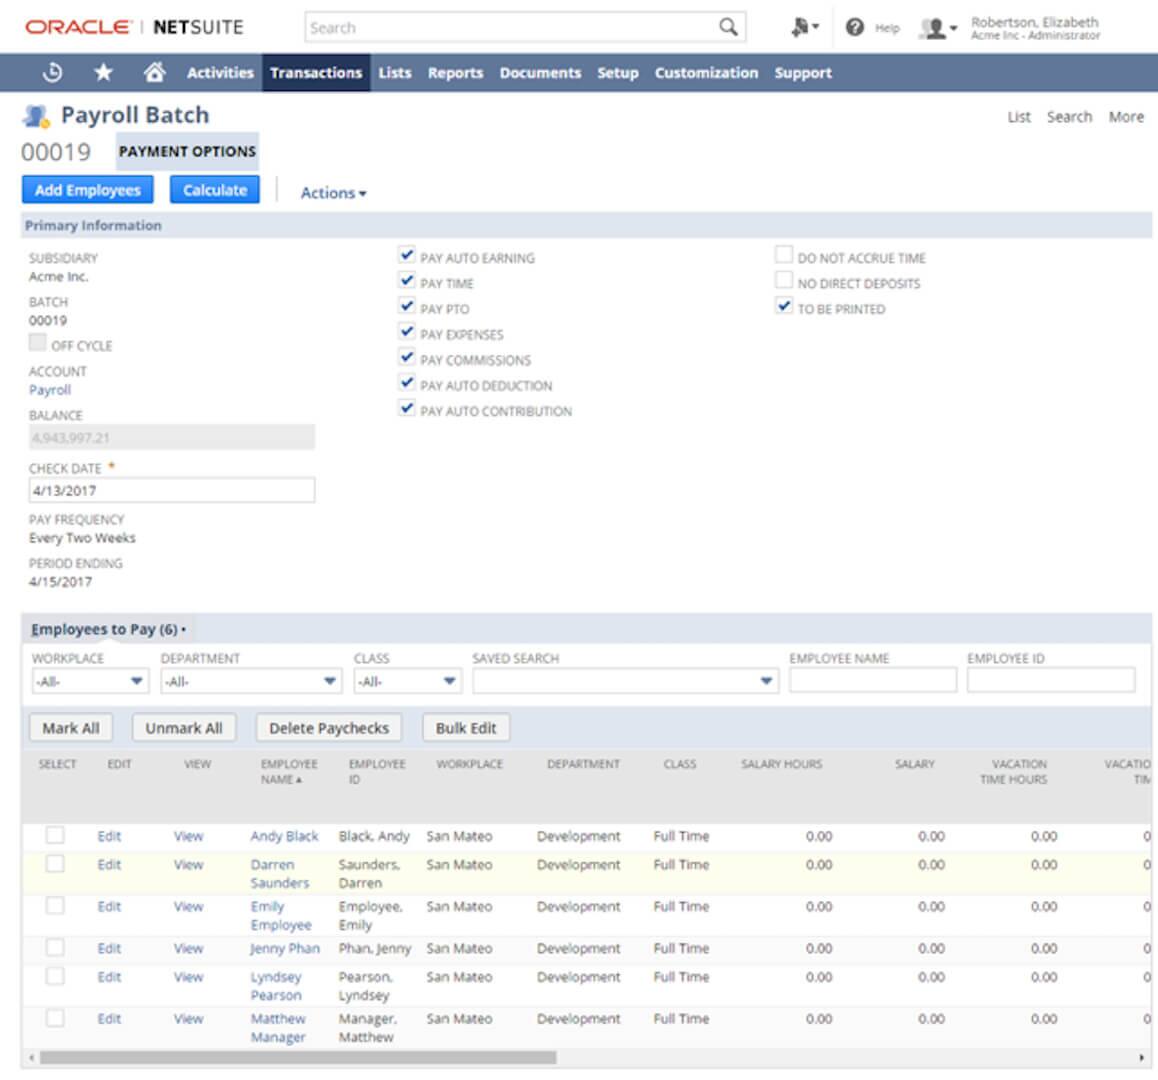Screen dimensions: 1158x1080
Task: Click View for Emily Employee row
Action: click(188, 906)
